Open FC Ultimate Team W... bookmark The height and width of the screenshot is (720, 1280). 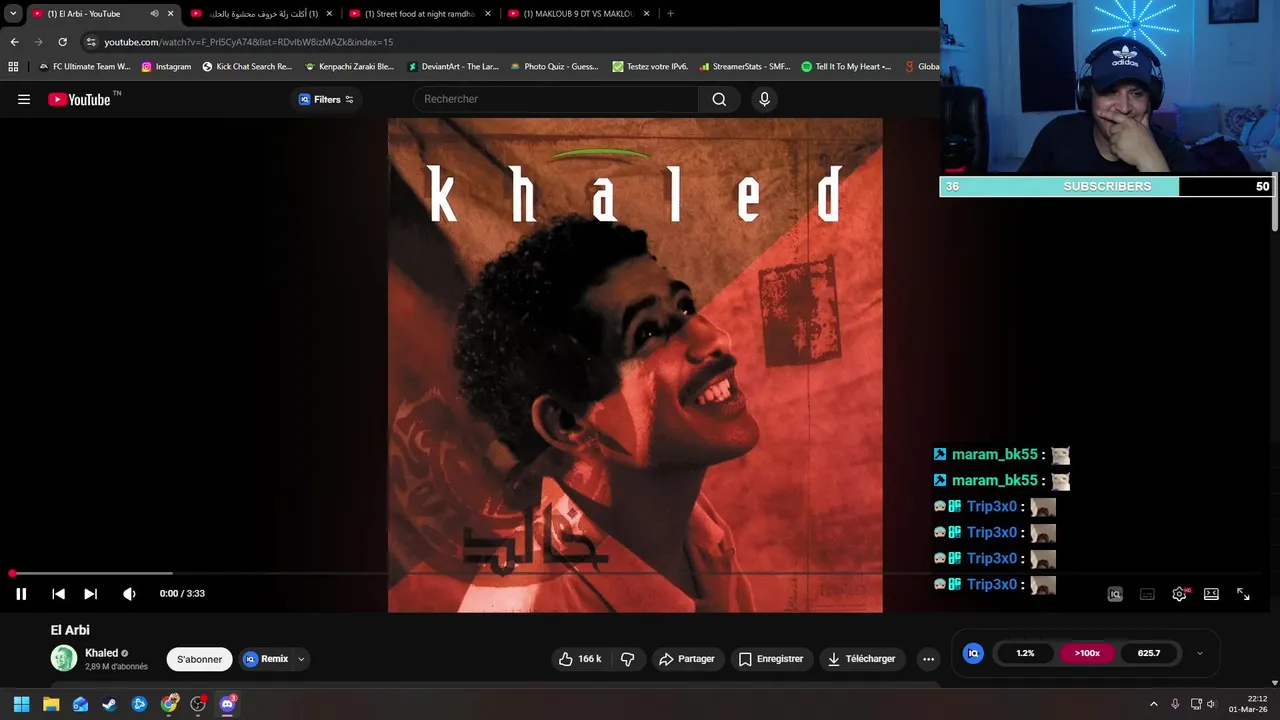(84, 67)
